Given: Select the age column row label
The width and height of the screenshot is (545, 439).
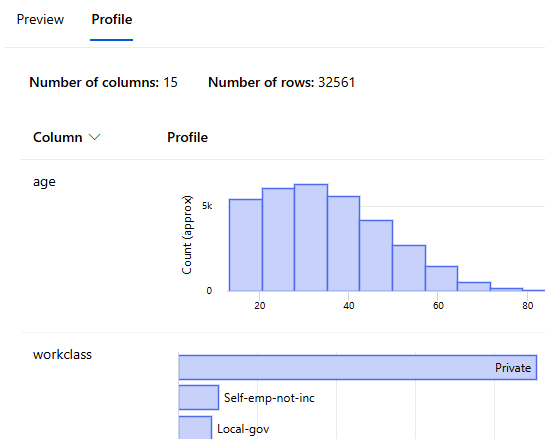Looking at the screenshot, I should 44,182.
